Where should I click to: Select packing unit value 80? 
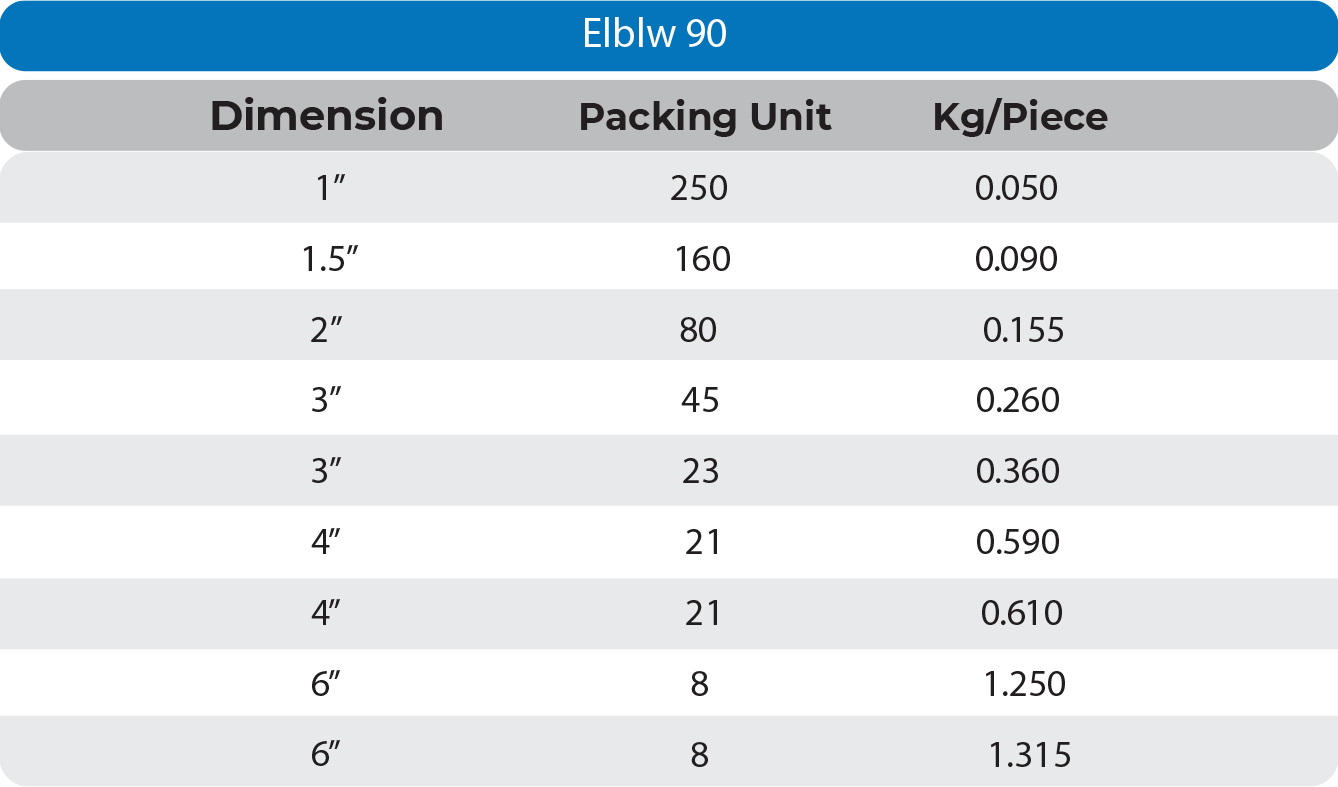coord(698,330)
